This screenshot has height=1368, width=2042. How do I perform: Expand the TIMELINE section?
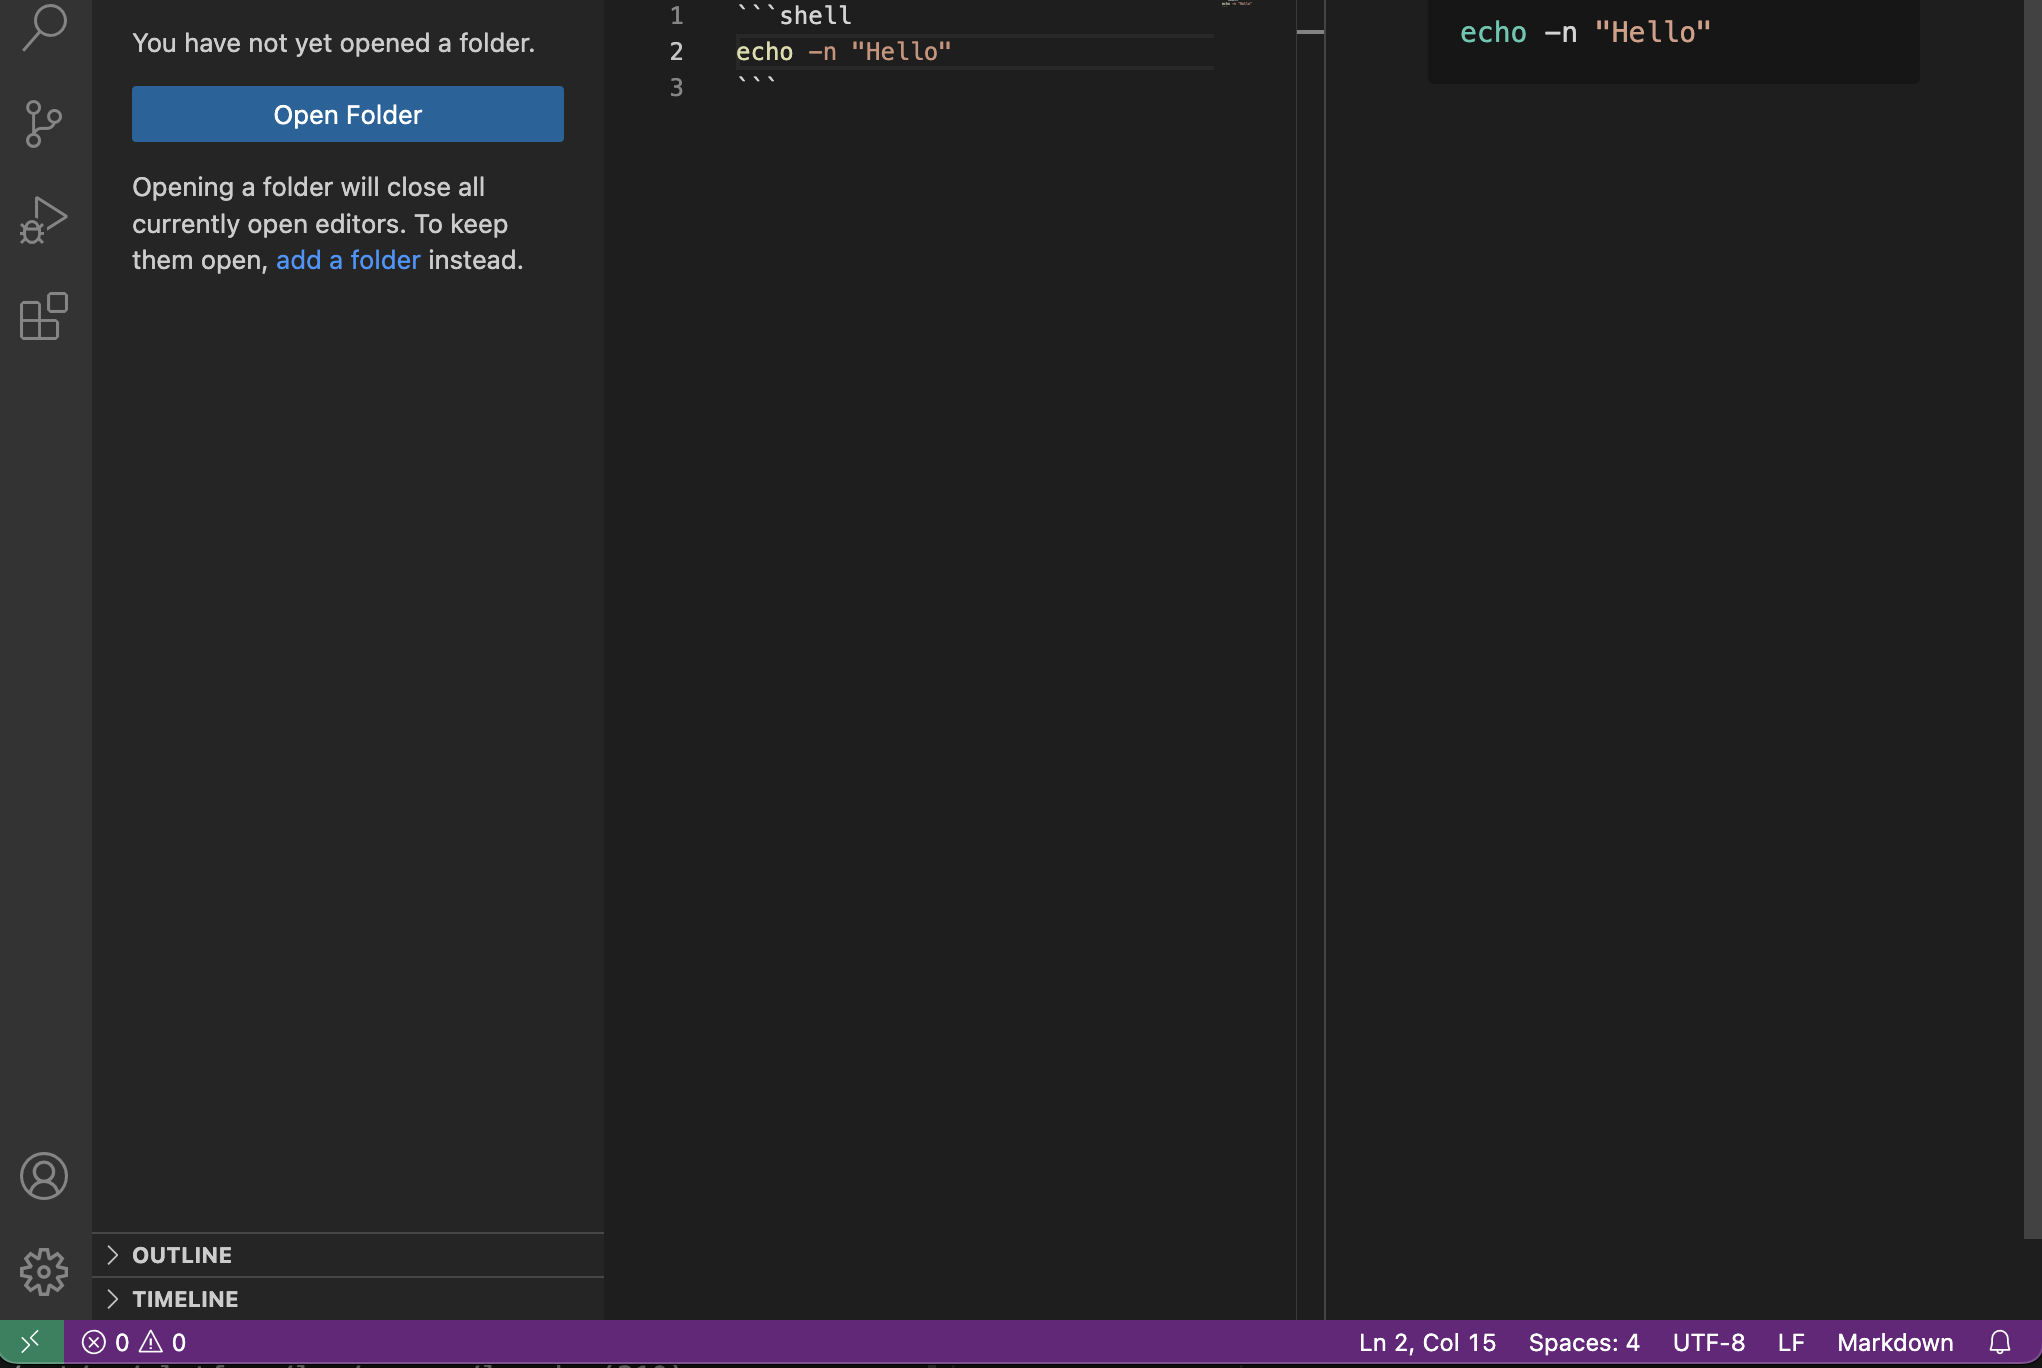pyautogui.click(x=185, y=1299)
